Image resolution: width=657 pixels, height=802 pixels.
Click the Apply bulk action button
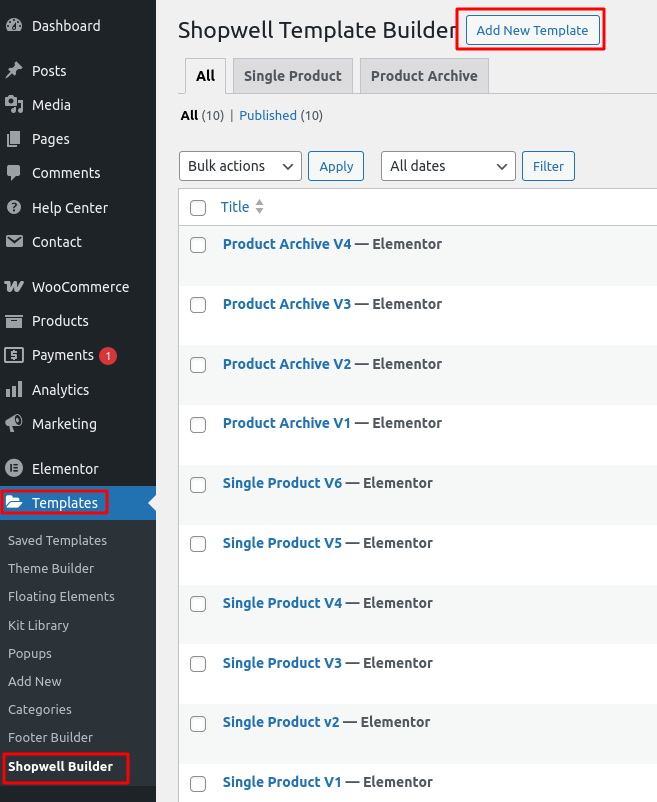[x=336, y=166]
